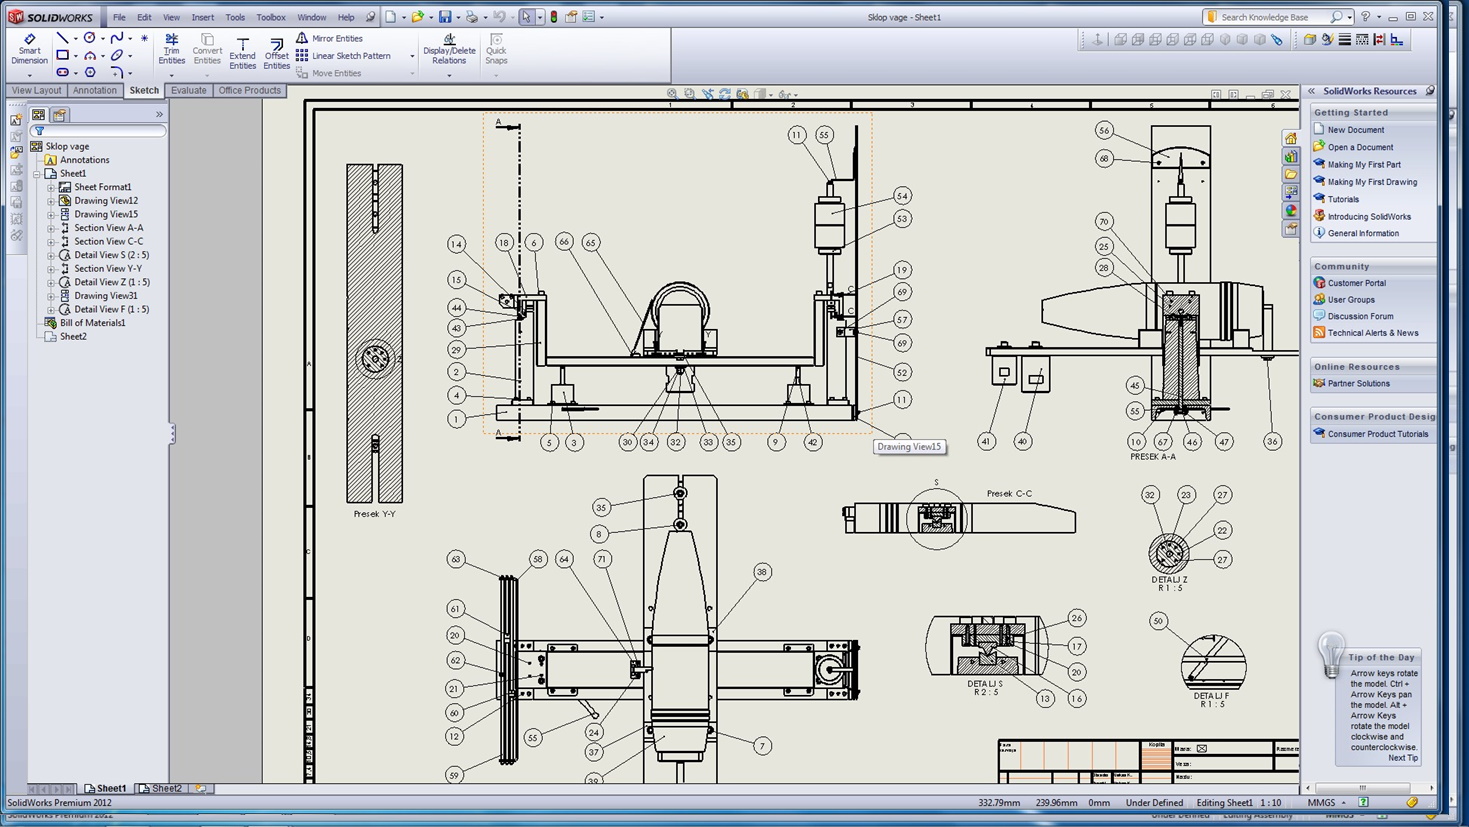Click the Save icon in the toolbar

pos(445,17)
